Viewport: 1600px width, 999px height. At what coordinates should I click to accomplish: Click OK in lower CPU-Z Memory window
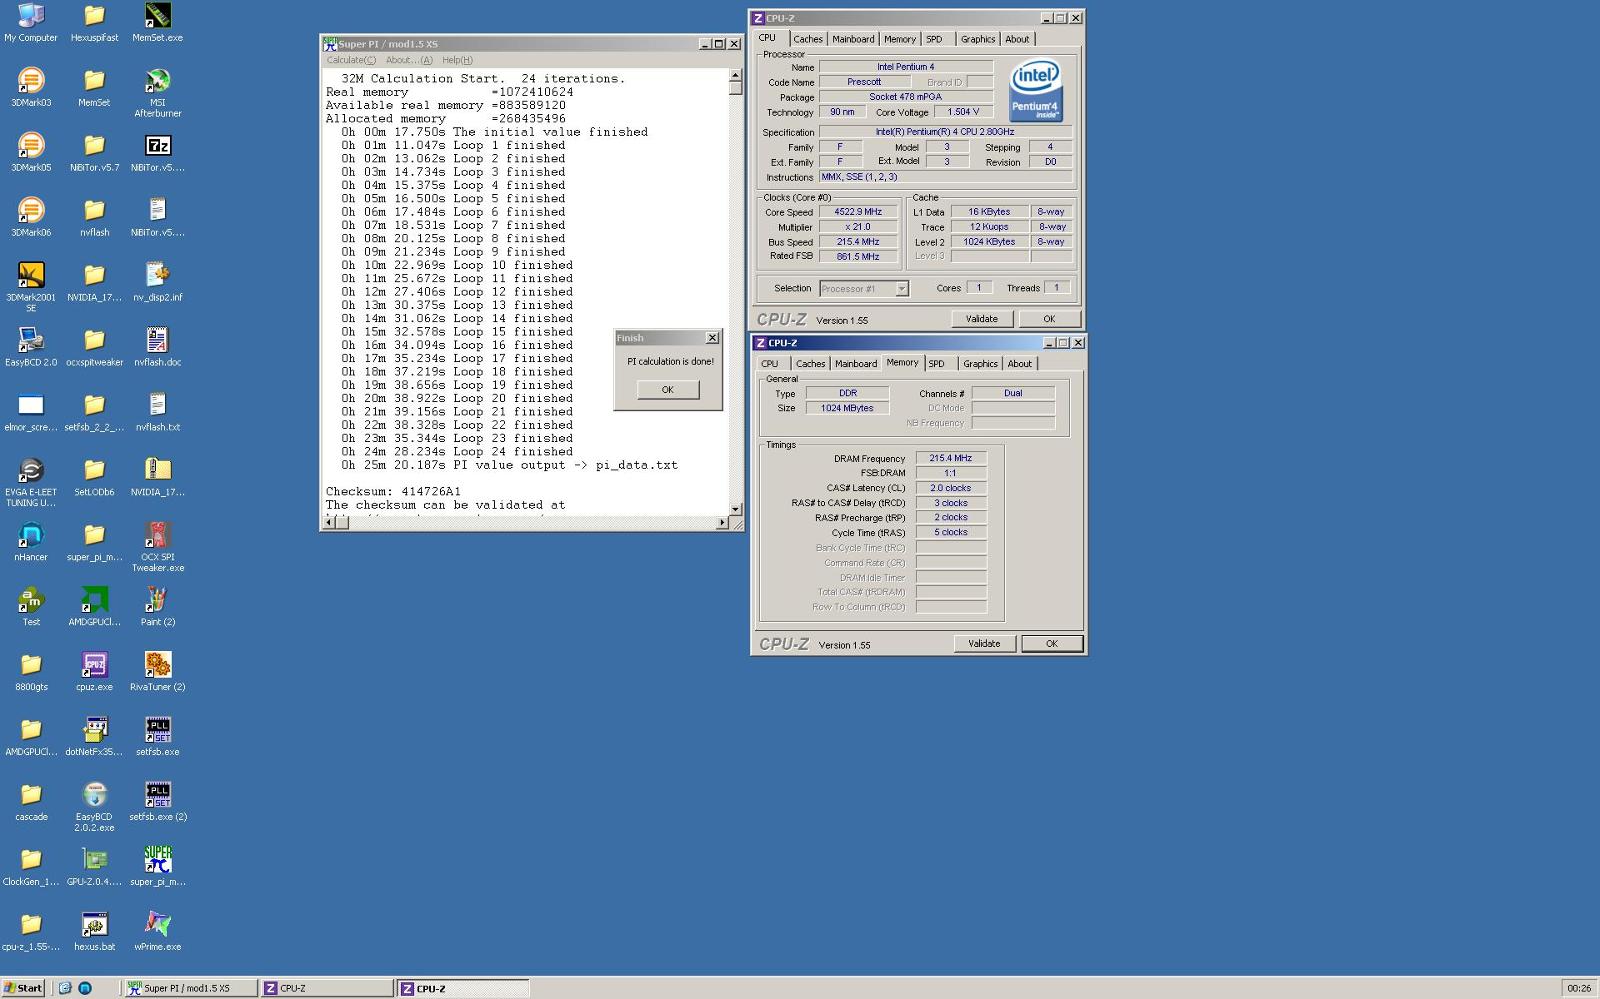coord(1052,644)
